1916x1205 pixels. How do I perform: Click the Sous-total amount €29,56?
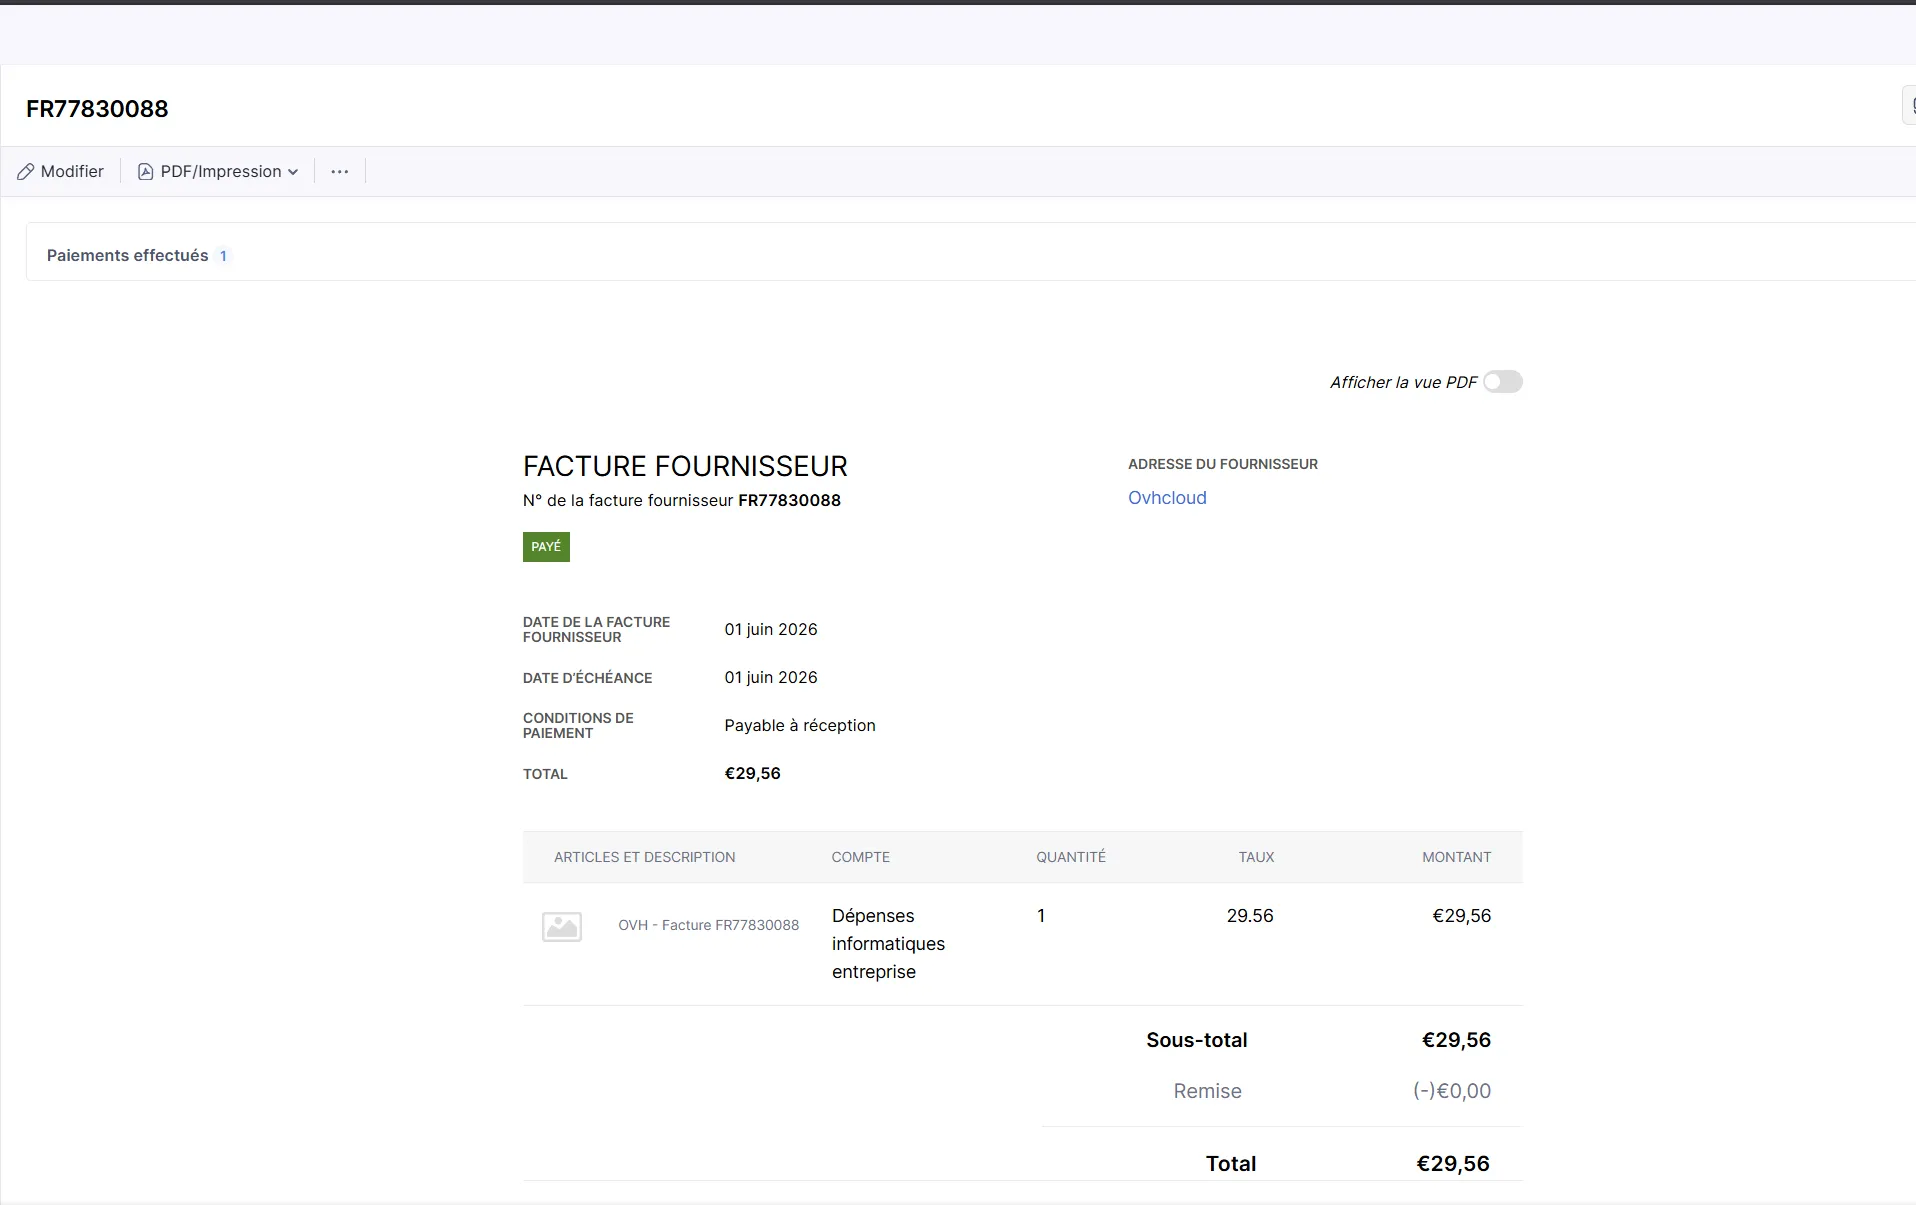tap(1456, 1040)
